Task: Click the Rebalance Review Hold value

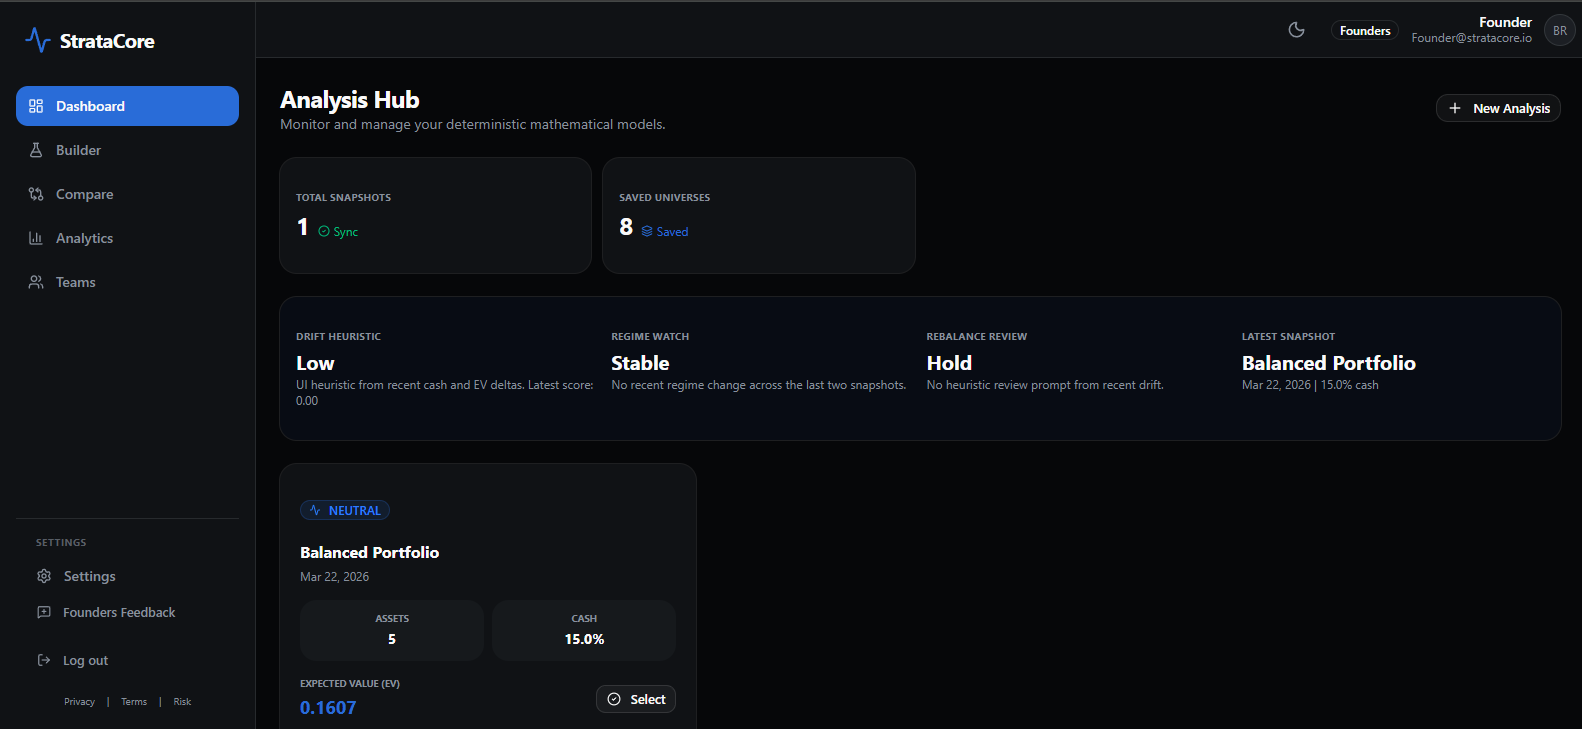Action: pos(949,363)
